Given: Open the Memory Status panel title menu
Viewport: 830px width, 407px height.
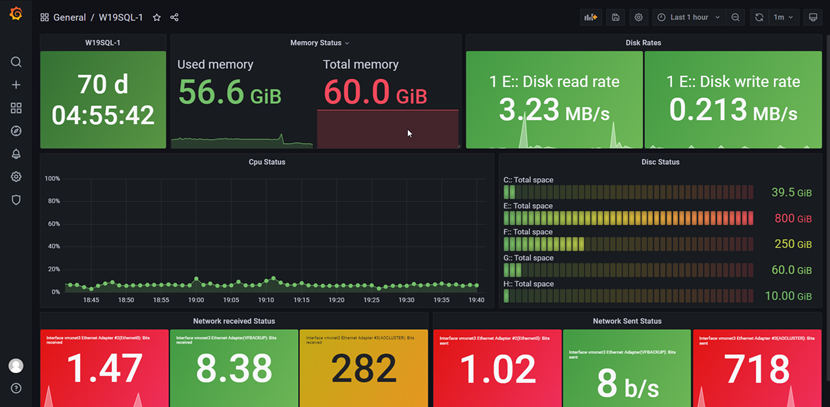Looking at the screenshot, I should pos(319,43).
